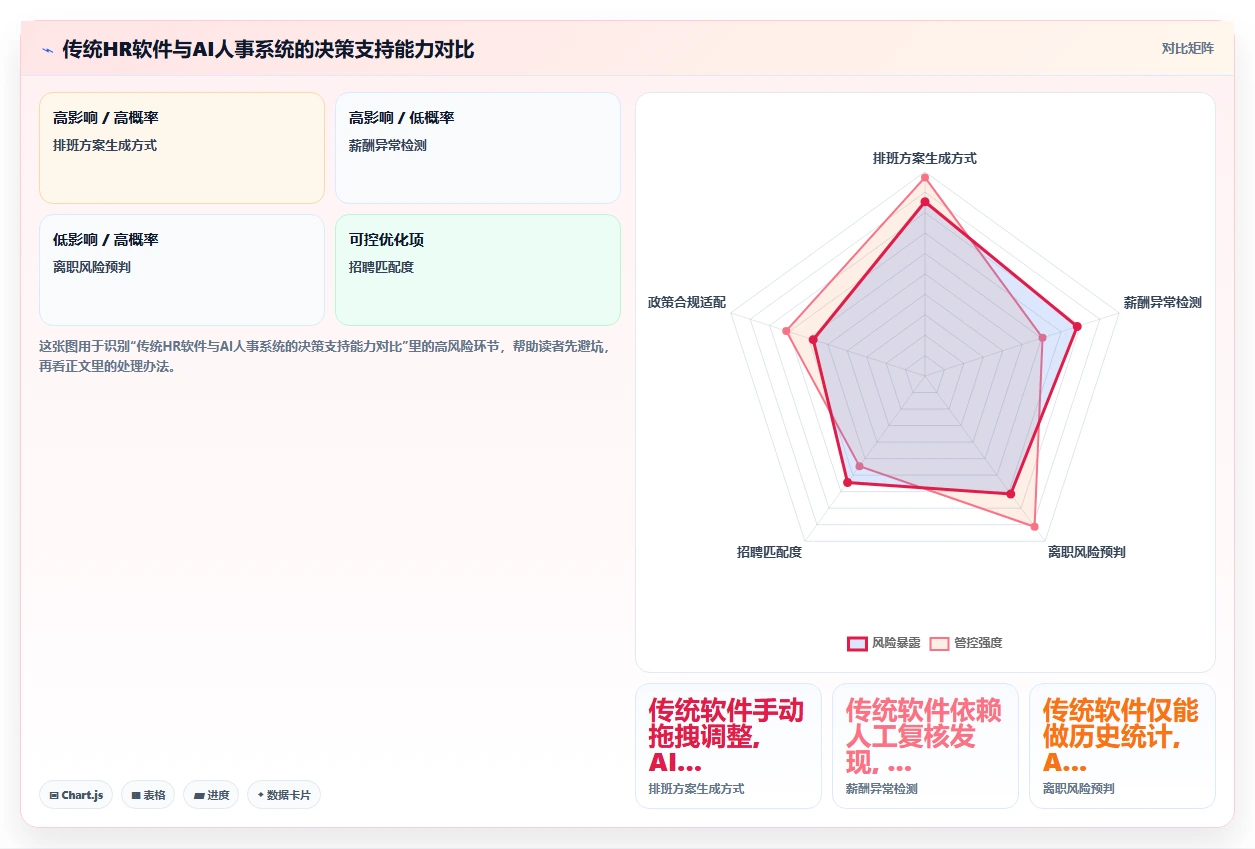Click the crimson radar point at 薪酬异常检测
Screen dimensions: 1255x849
click(x=1077, y=326)
